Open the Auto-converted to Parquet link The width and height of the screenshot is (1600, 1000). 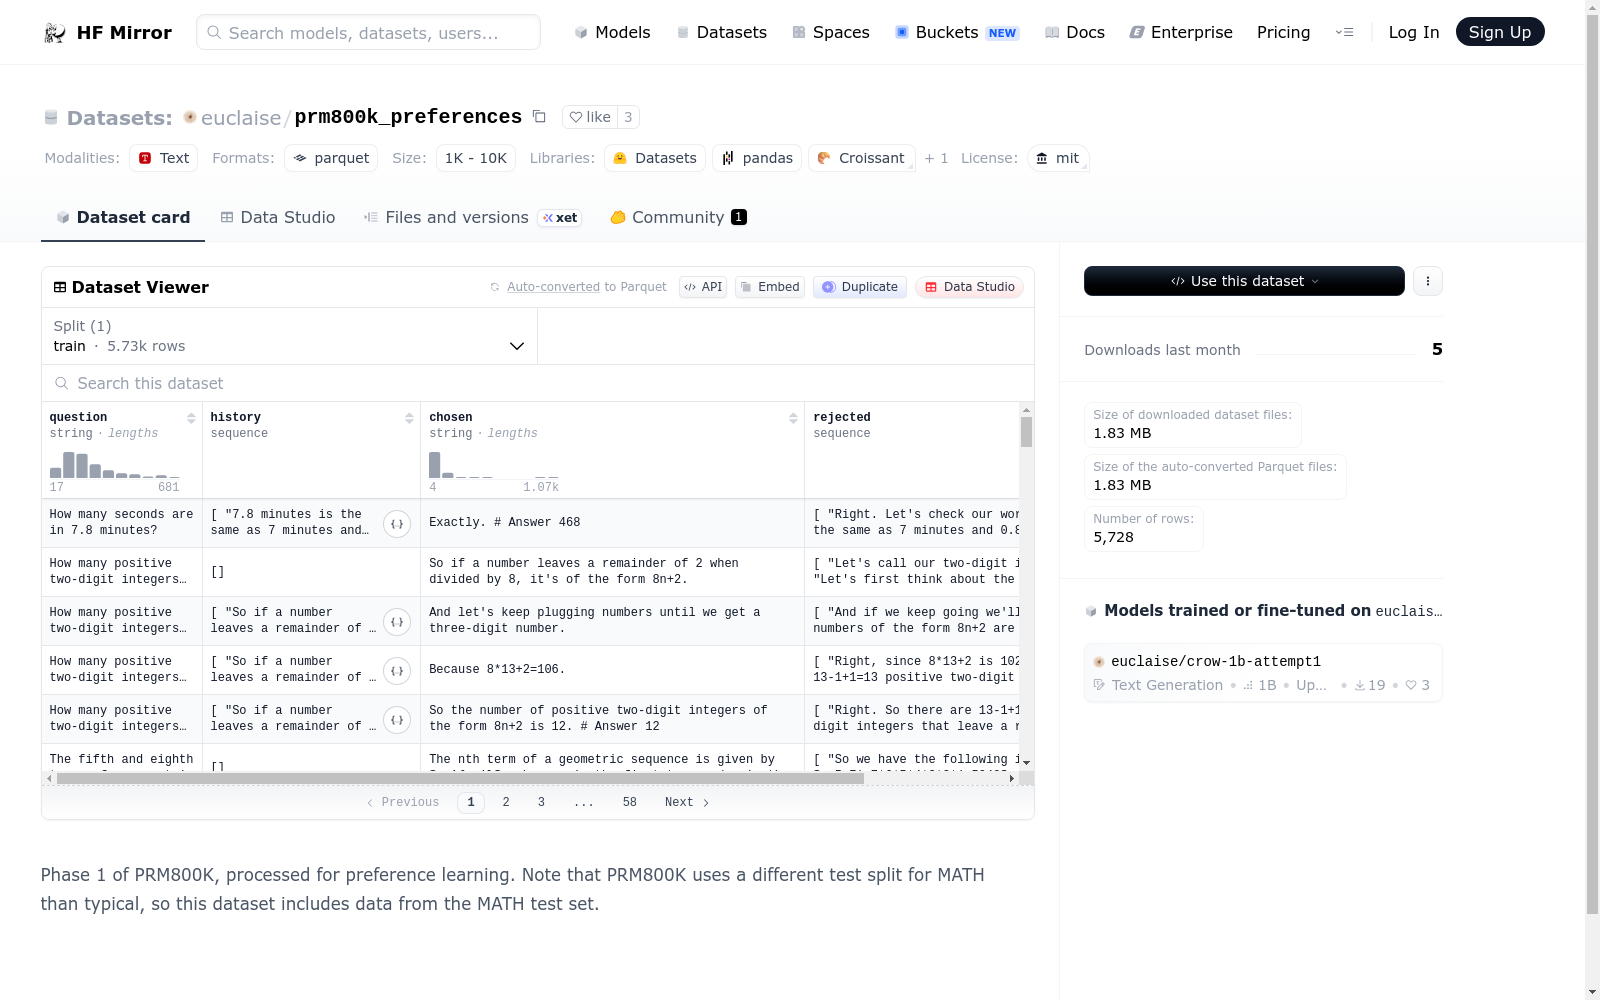coord(553,287)
